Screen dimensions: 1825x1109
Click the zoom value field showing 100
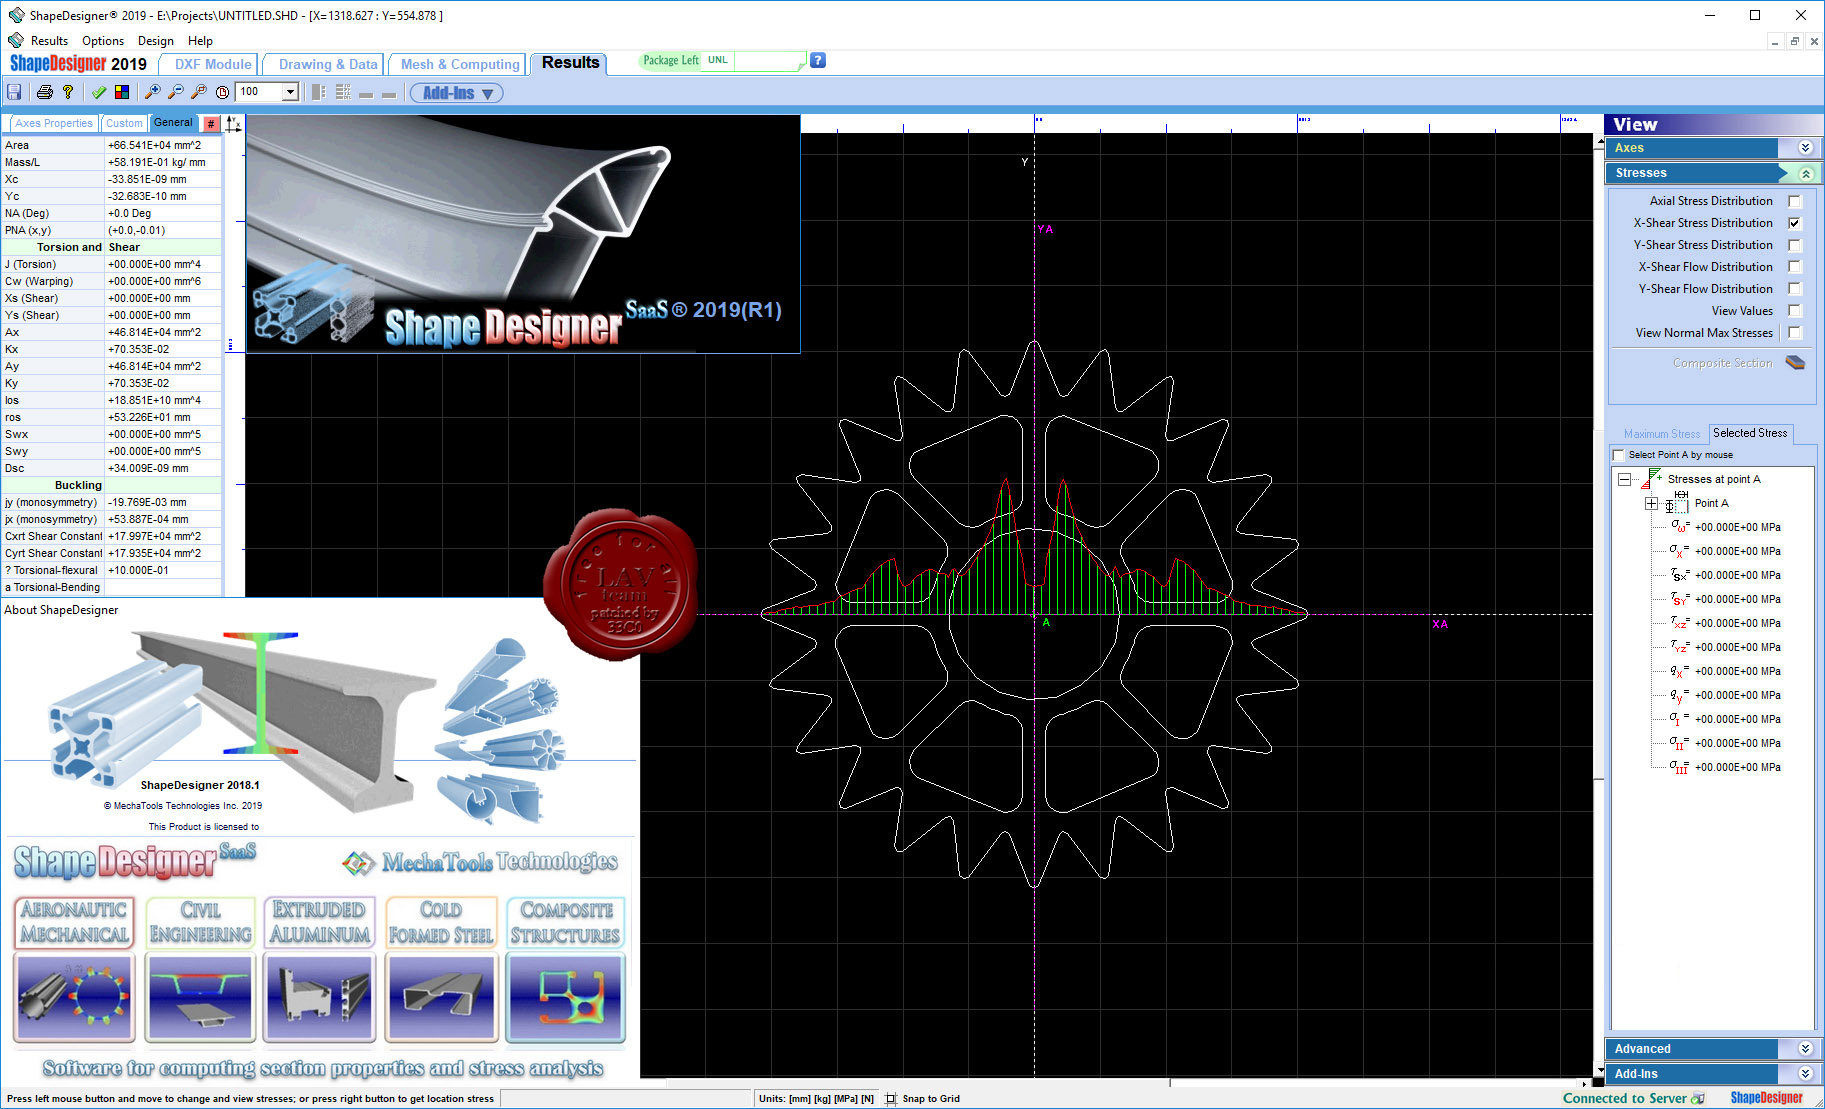260,92
